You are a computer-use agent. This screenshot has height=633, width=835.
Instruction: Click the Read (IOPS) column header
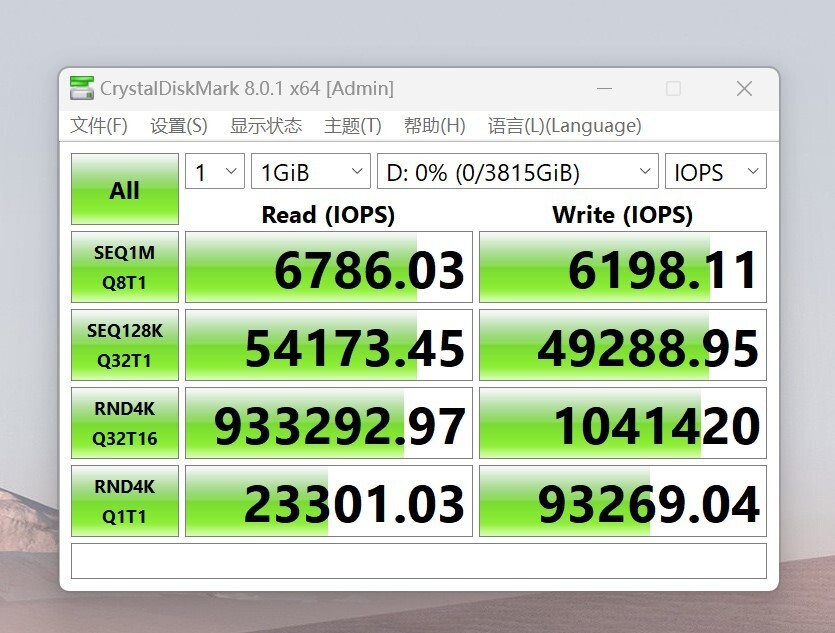tap(328, 215)
